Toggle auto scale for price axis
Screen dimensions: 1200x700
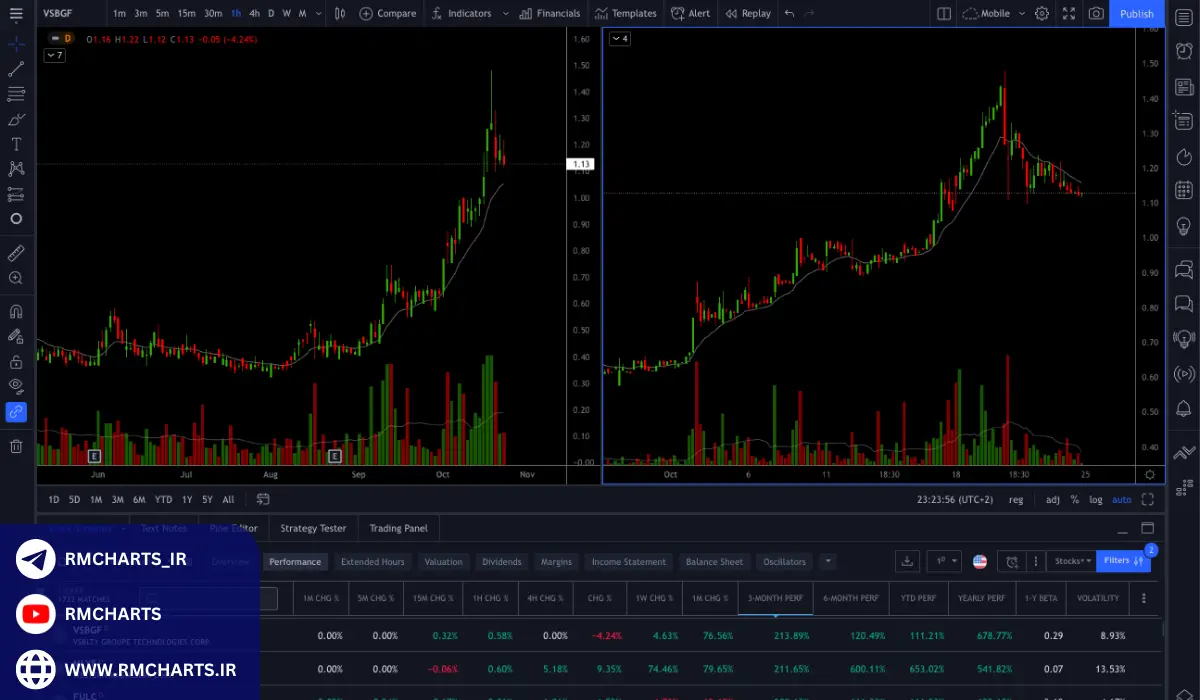[1122, 499]
